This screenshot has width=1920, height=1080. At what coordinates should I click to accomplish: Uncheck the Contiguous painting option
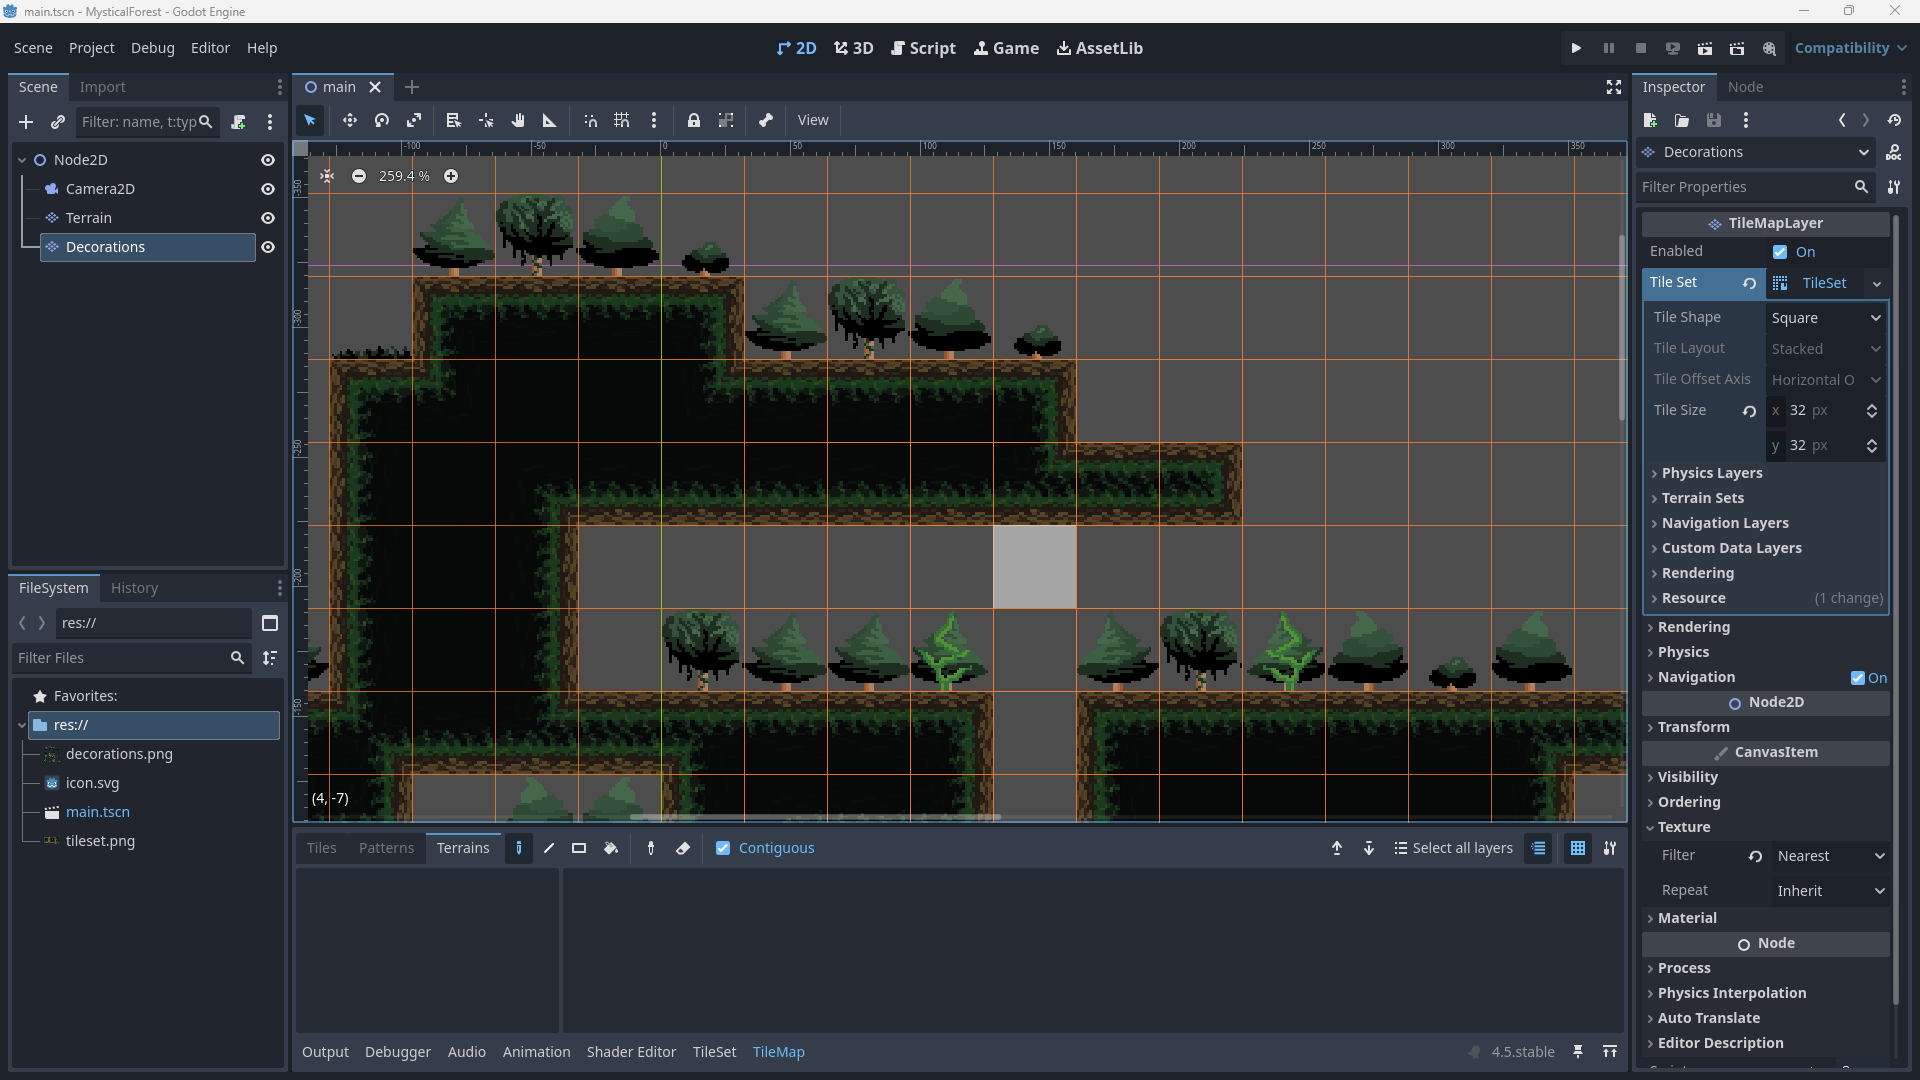coord(723,848)
